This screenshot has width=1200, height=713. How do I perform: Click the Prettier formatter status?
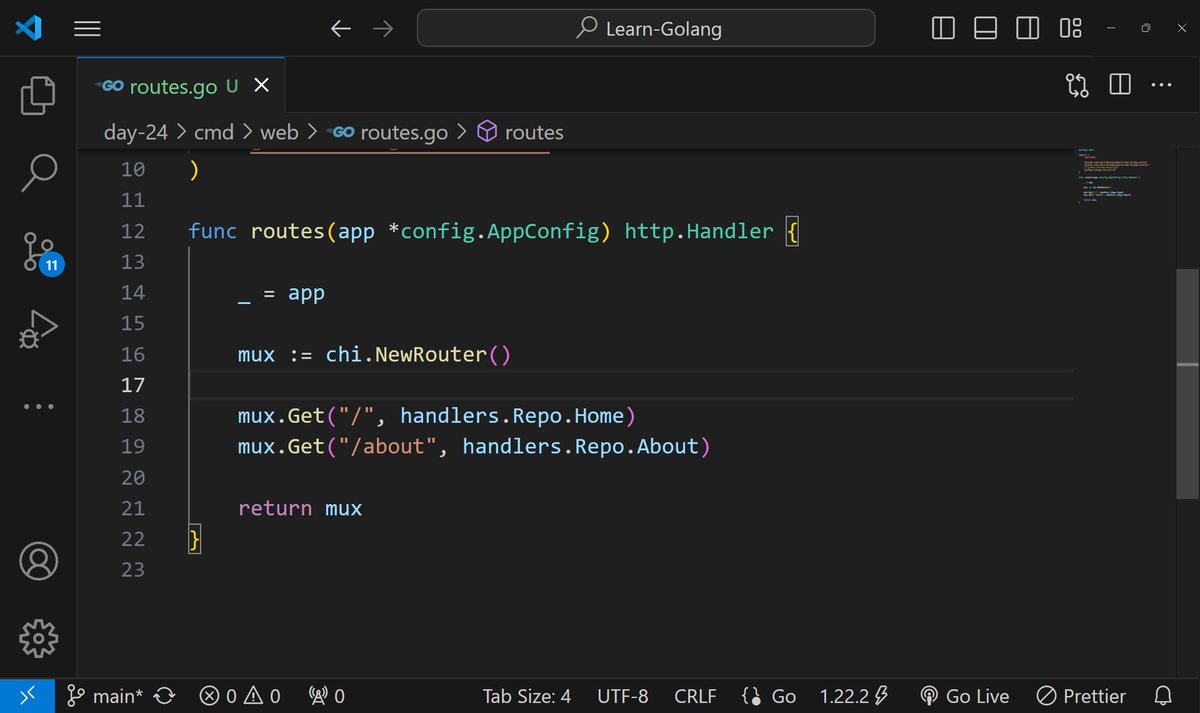1080,696
